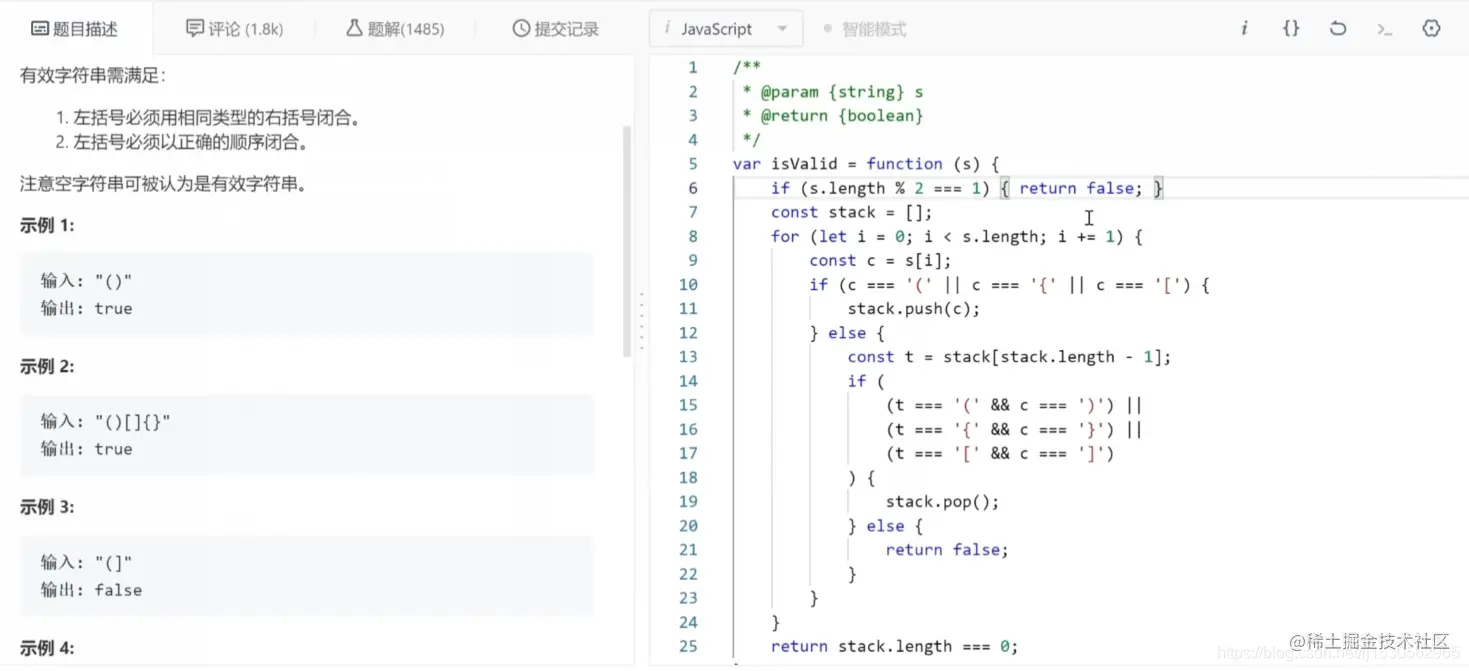Click the description panel vertical scrollbar

[x=627, y=240]
